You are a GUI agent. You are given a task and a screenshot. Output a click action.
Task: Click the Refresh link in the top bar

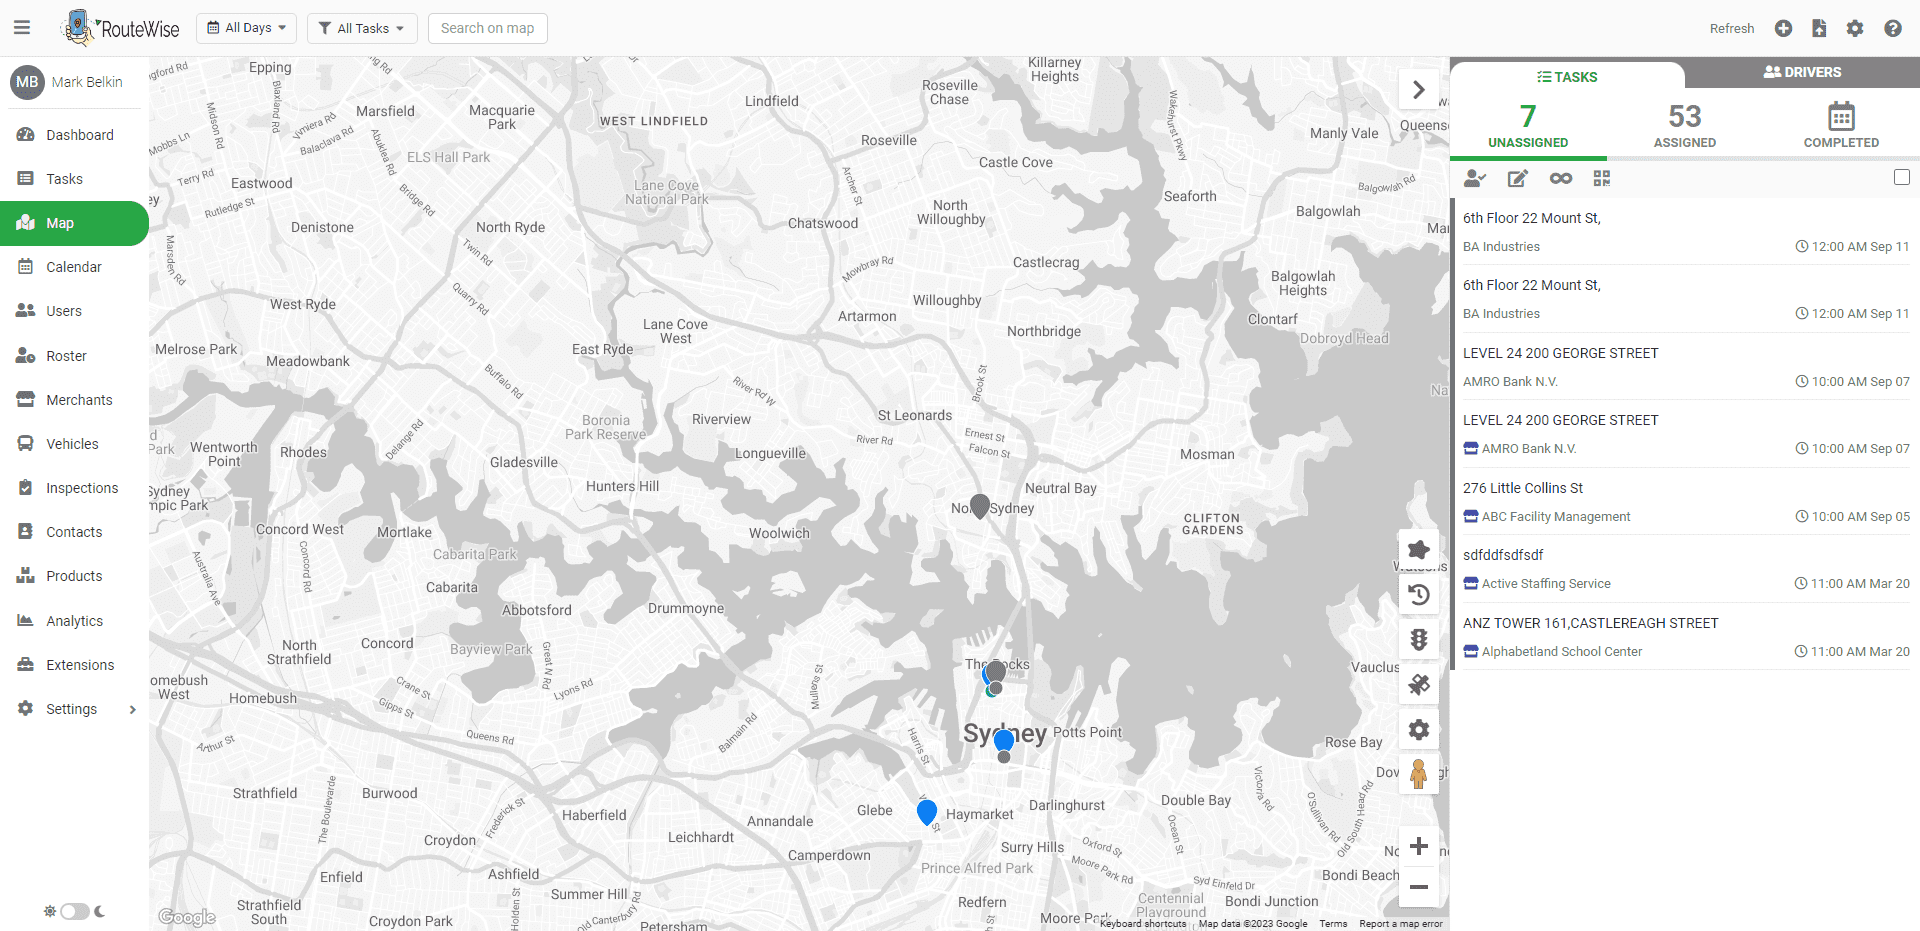pyautogui.click(x=1731, y=28)
